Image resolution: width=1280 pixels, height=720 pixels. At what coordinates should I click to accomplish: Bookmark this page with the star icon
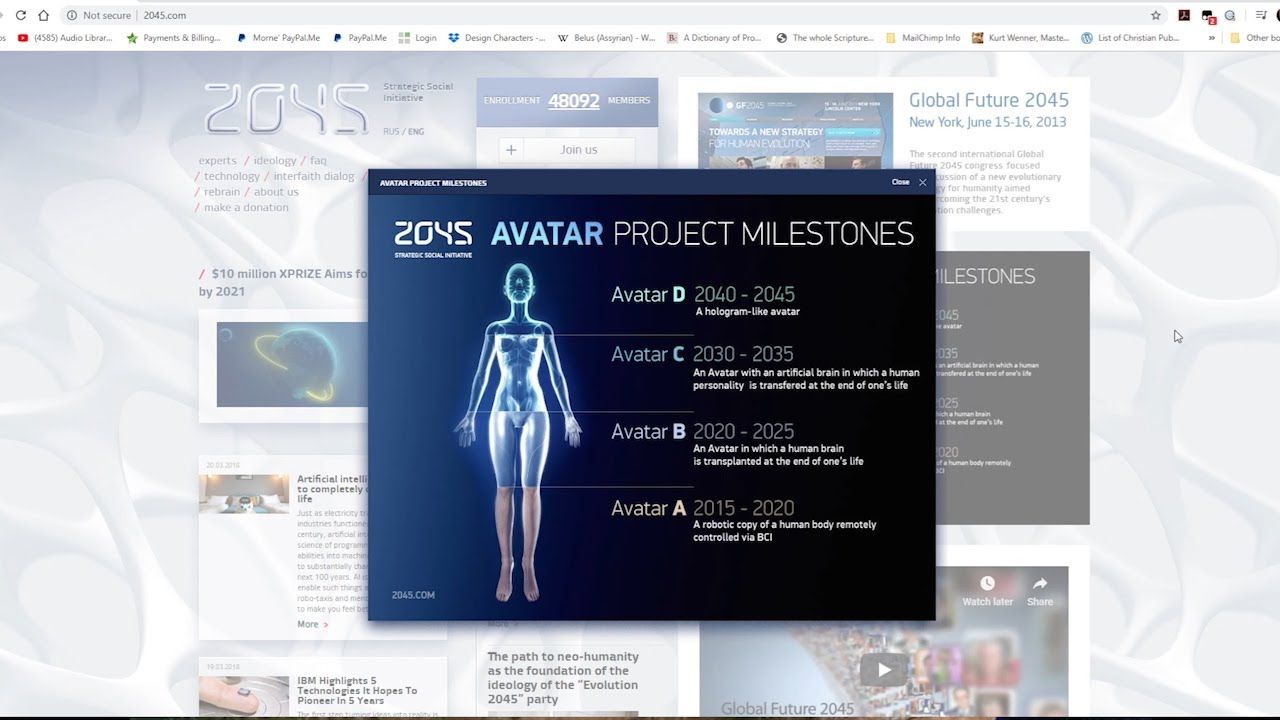1156,15
